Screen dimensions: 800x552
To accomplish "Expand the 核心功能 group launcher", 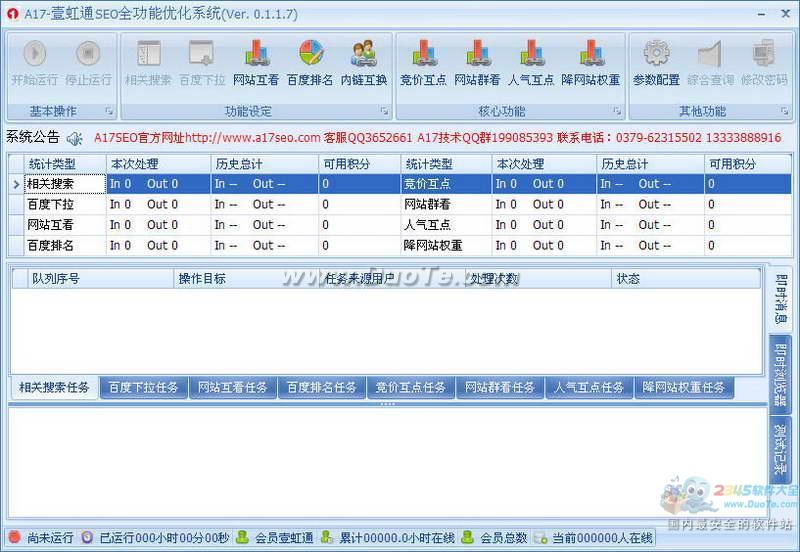I will coord(617,111).
